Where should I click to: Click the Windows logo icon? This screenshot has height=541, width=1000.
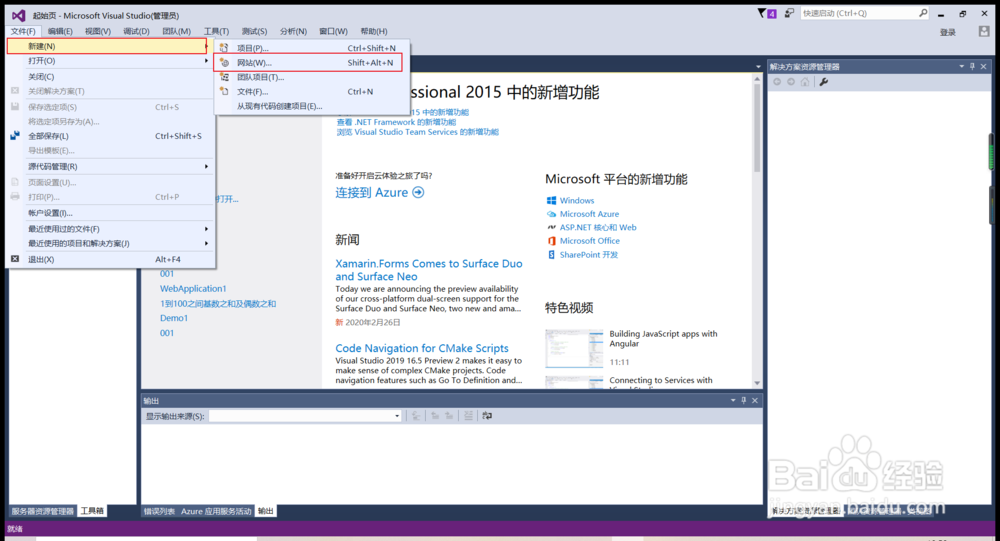[552, 200]
